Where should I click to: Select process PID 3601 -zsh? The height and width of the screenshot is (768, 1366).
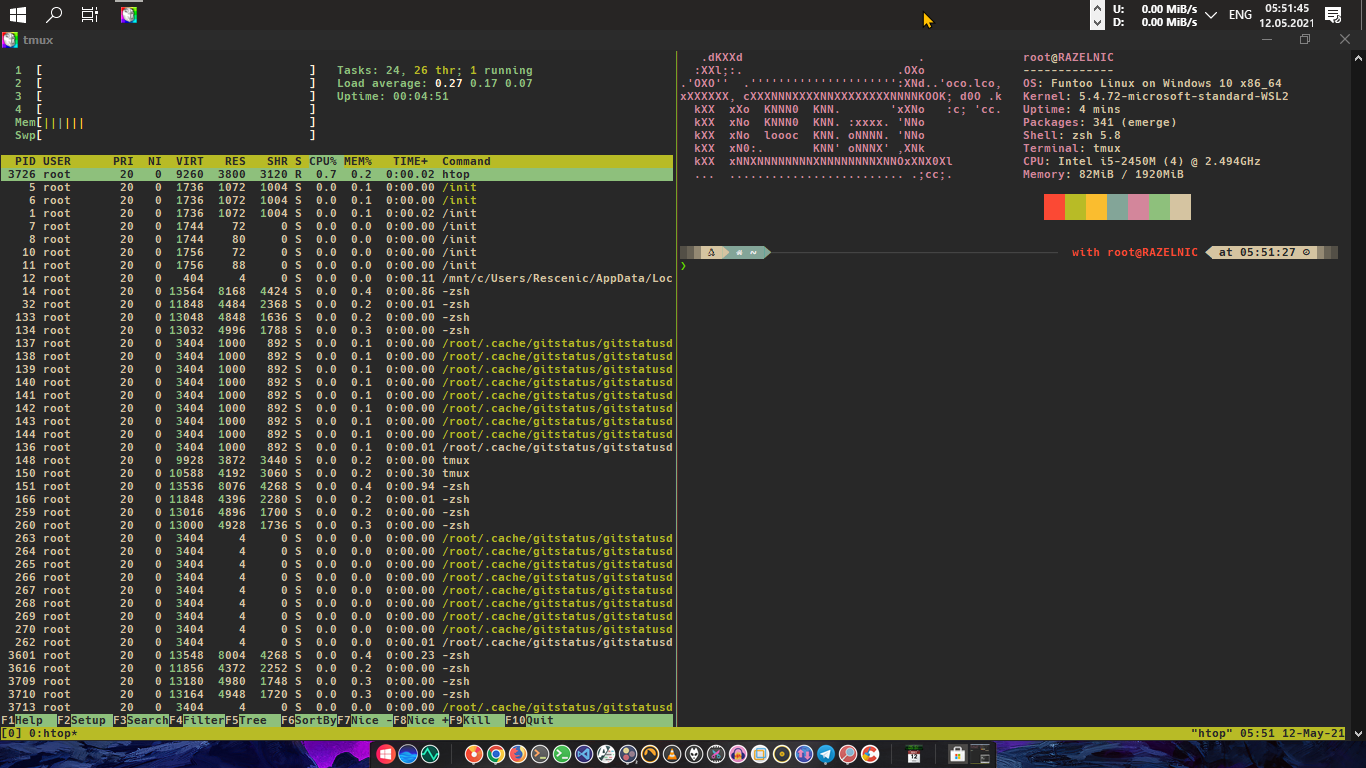pyautogui.click(x=337, y=655)
